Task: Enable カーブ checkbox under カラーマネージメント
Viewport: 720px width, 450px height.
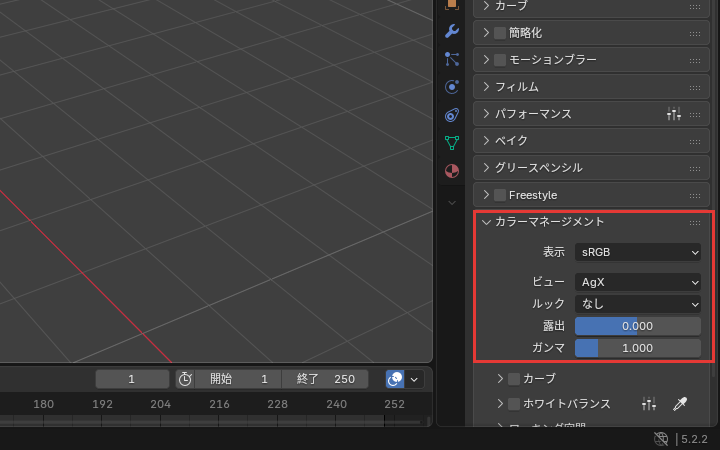Action: [514, 379]
